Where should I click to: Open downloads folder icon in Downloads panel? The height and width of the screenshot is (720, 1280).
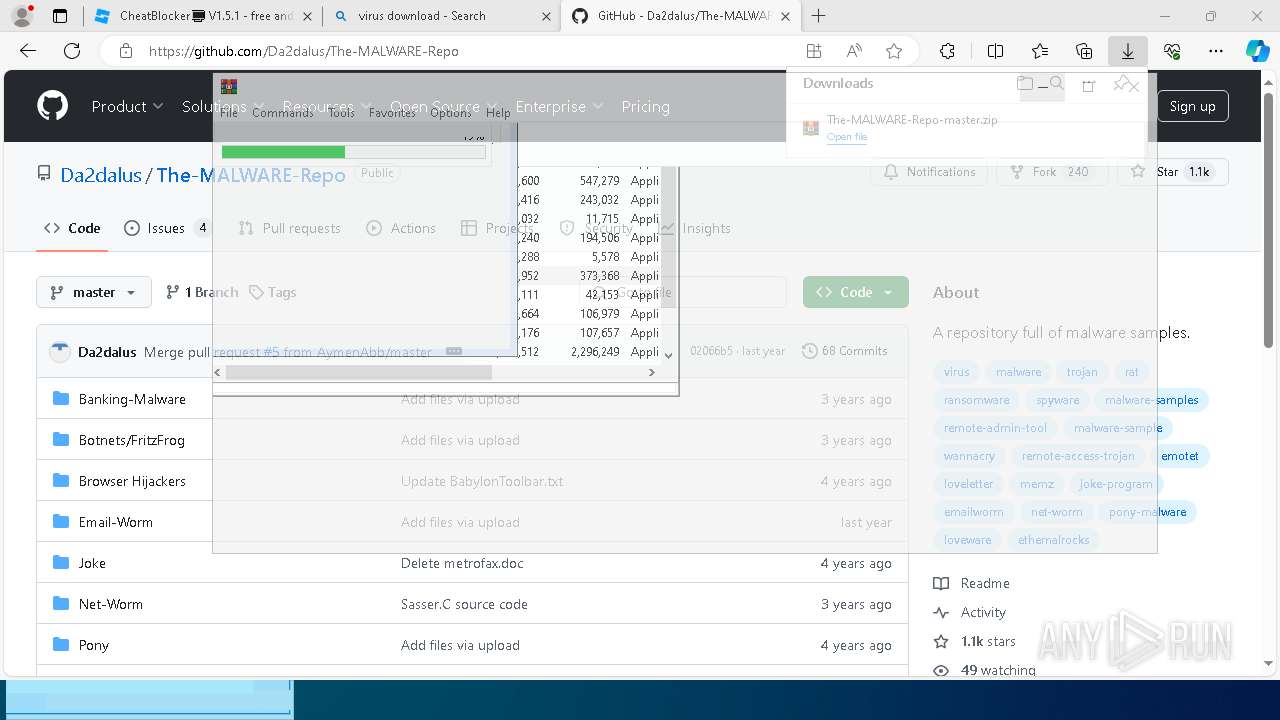click(x=1025, y=84)
